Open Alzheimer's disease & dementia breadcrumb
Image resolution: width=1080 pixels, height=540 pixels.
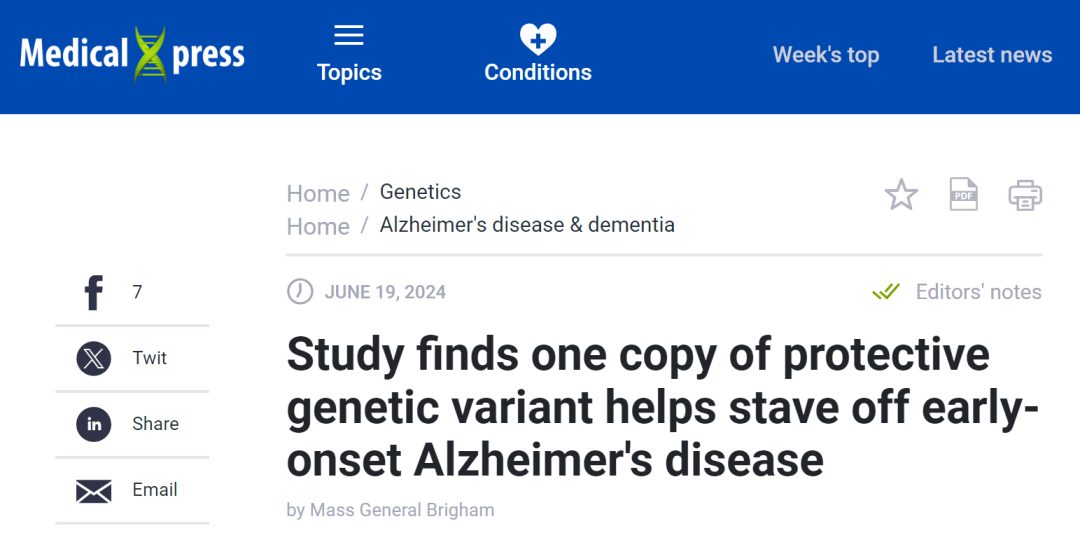(527, 225)
